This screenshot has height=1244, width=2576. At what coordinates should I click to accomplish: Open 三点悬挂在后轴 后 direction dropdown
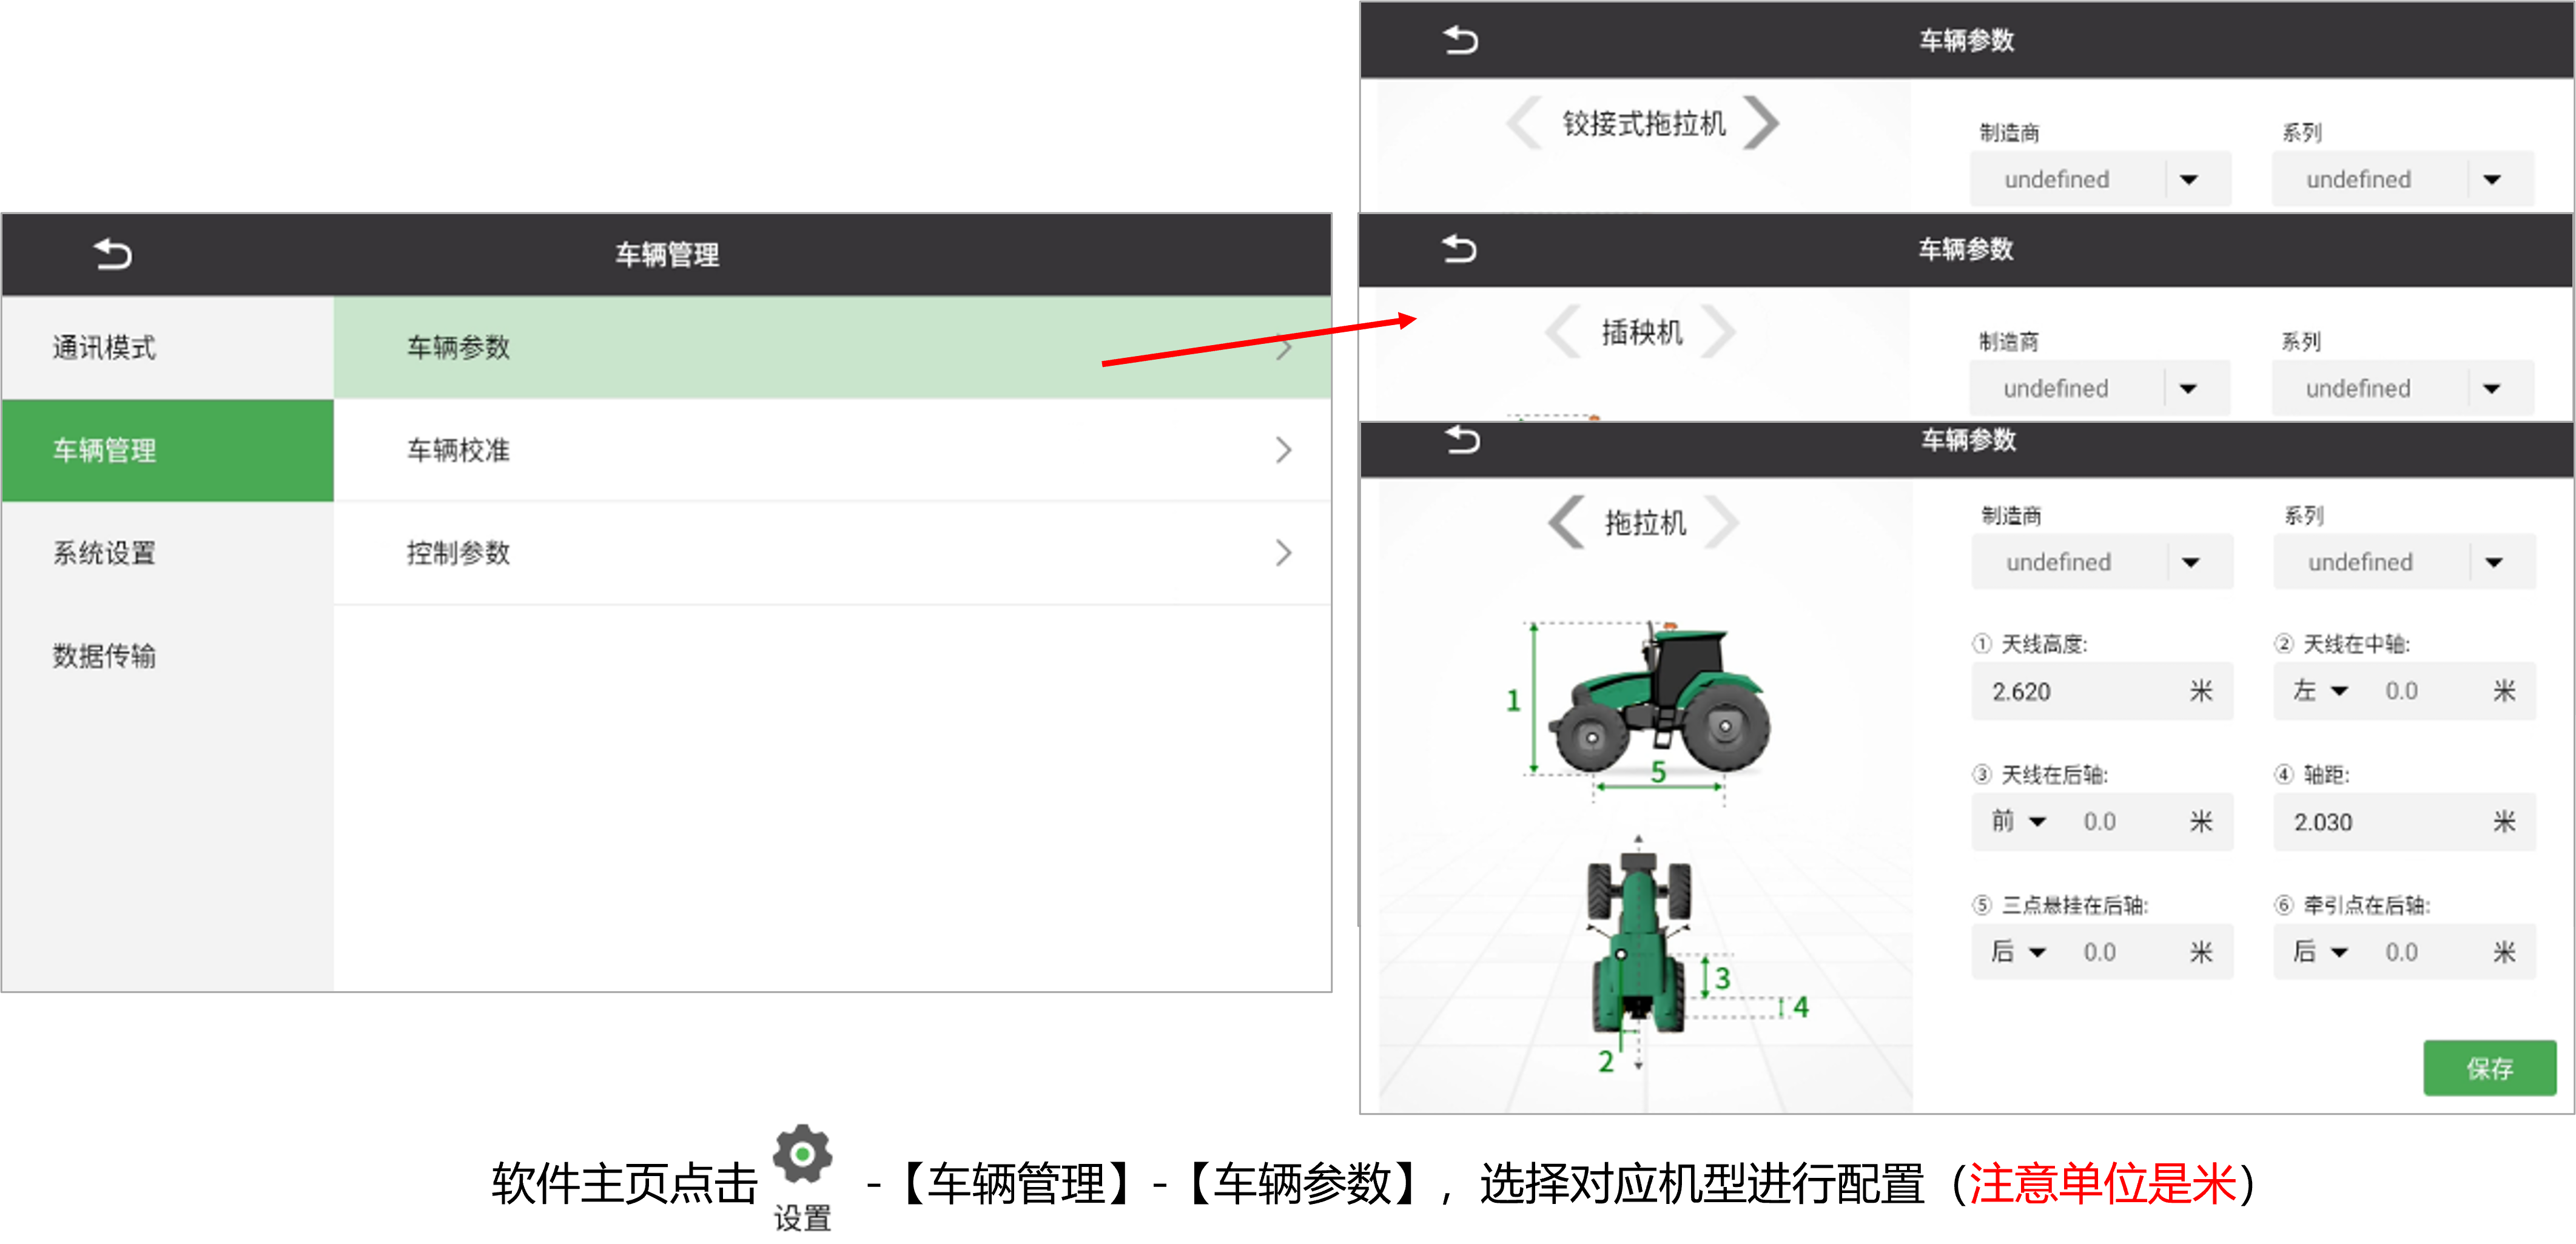coord(2018,952)
